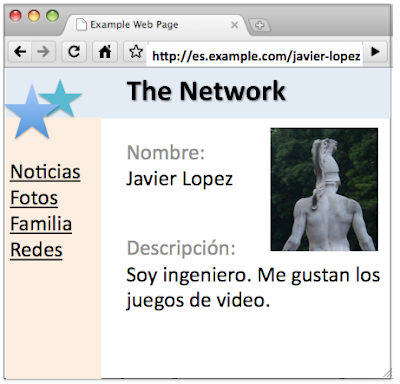Click The Network page heading
This screenshot has width=400, height=384.
pos(206,91)
